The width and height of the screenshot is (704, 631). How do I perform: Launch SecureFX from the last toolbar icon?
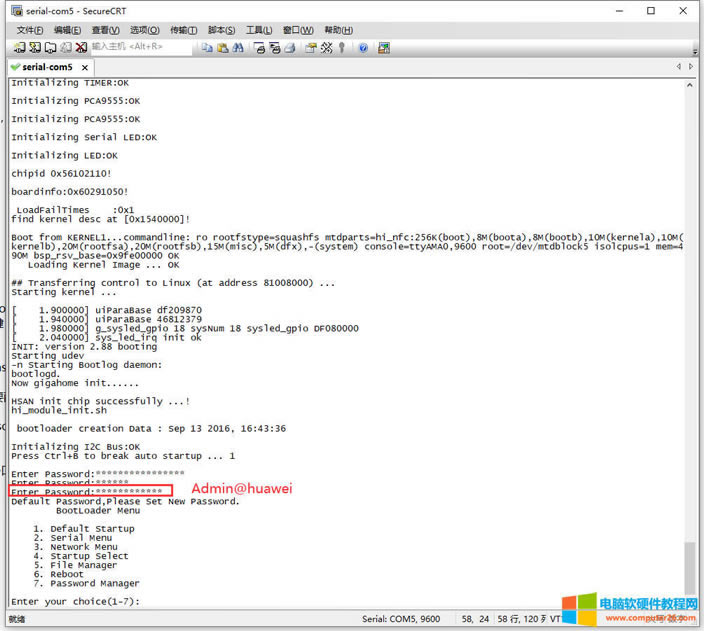tap(384, 47)
